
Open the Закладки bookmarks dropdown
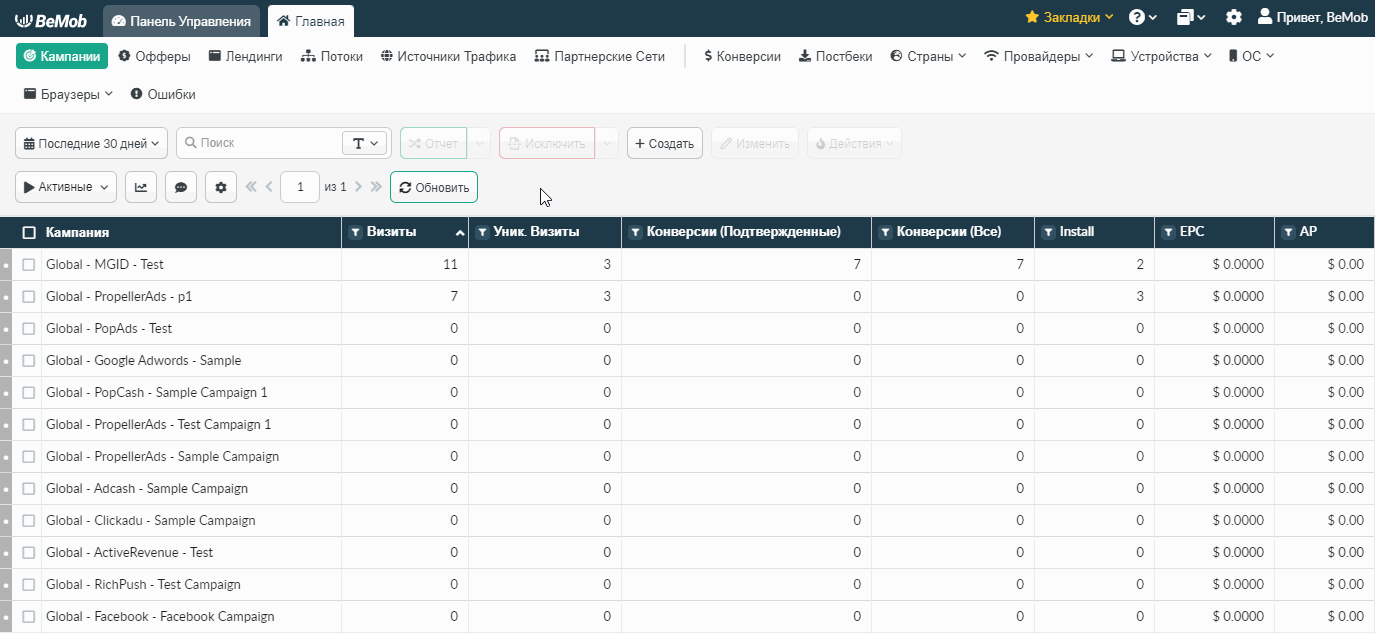pyautogui.click(x=1069, y=17)
